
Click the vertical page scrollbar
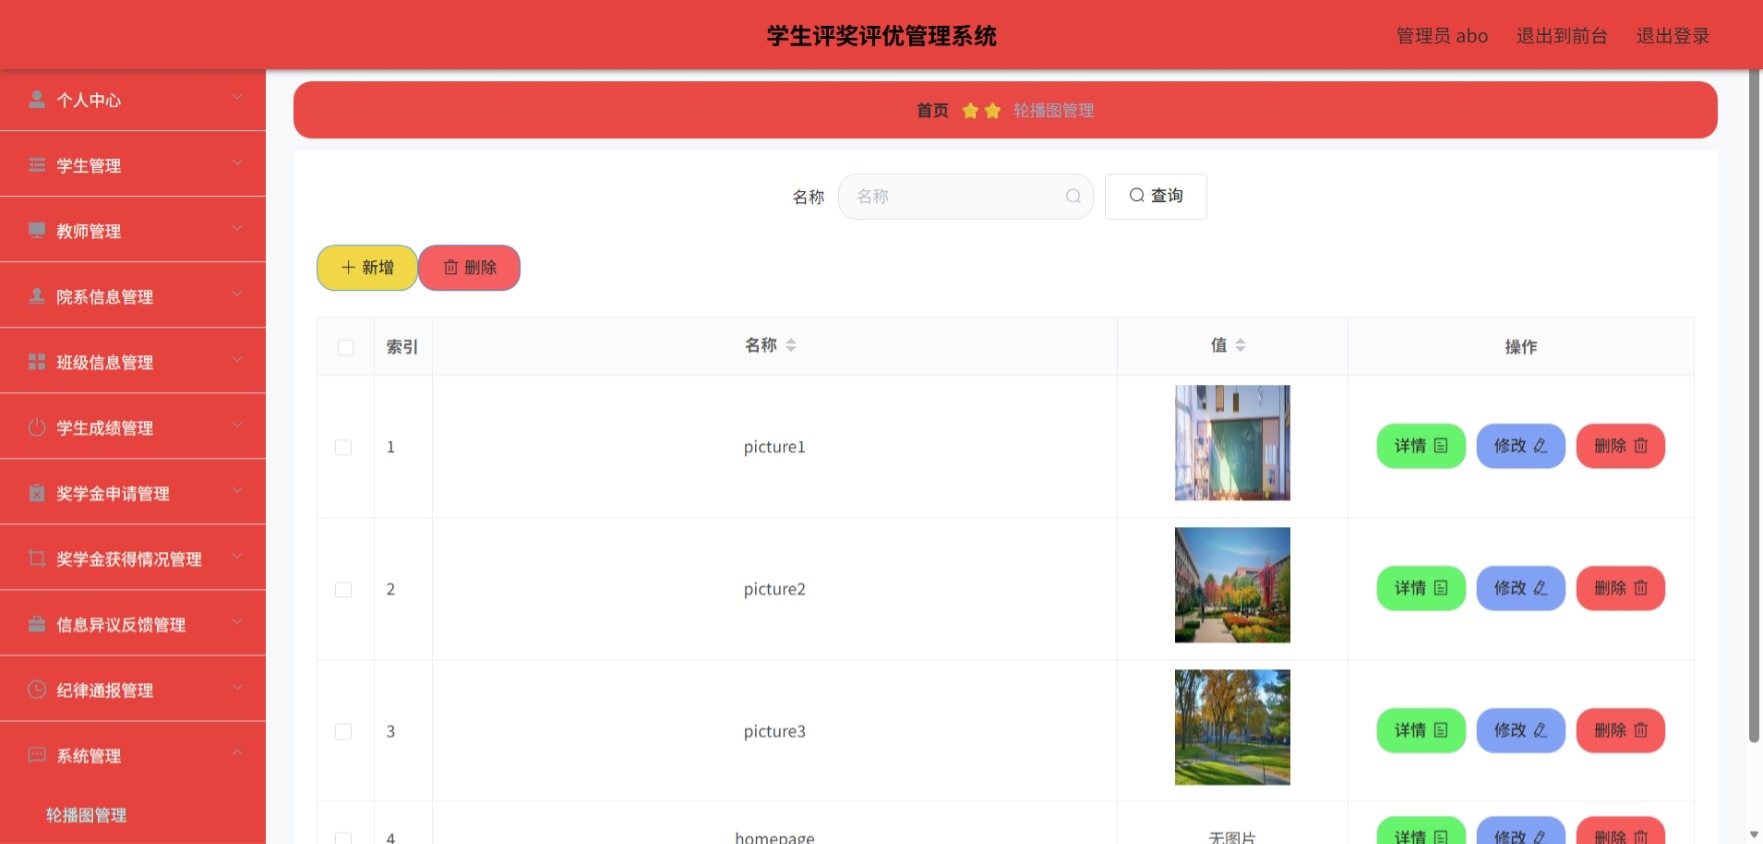click(x=1754, y=405)
